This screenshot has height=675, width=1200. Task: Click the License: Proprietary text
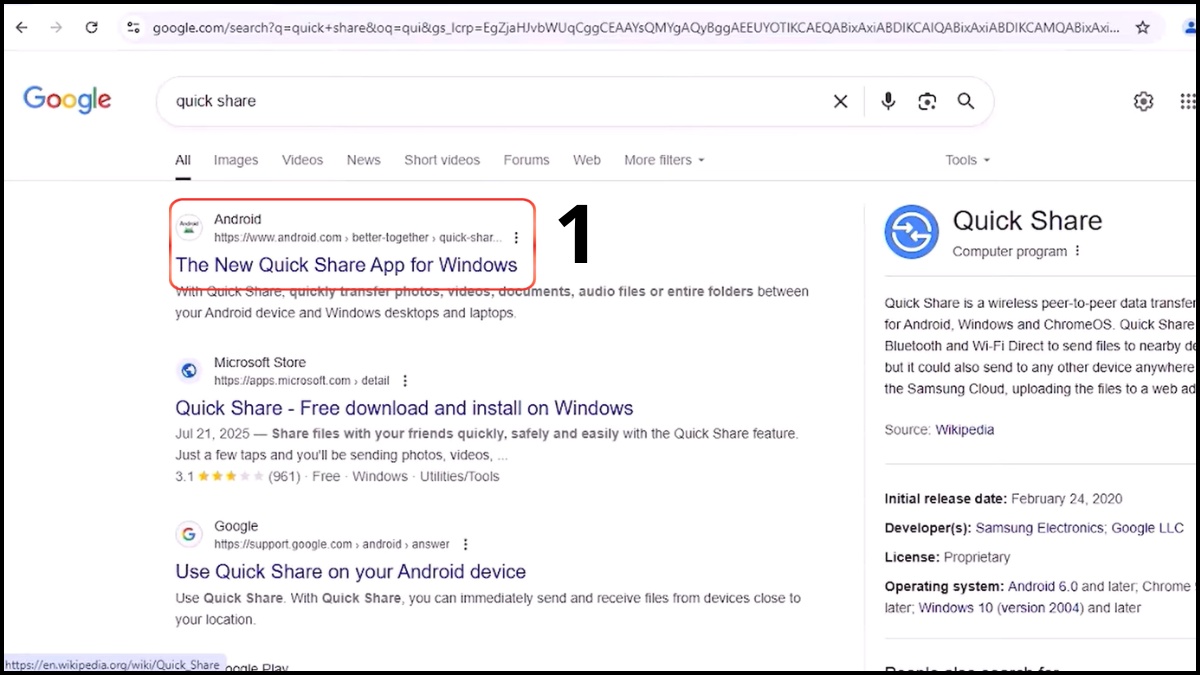[x=948, y=557]
